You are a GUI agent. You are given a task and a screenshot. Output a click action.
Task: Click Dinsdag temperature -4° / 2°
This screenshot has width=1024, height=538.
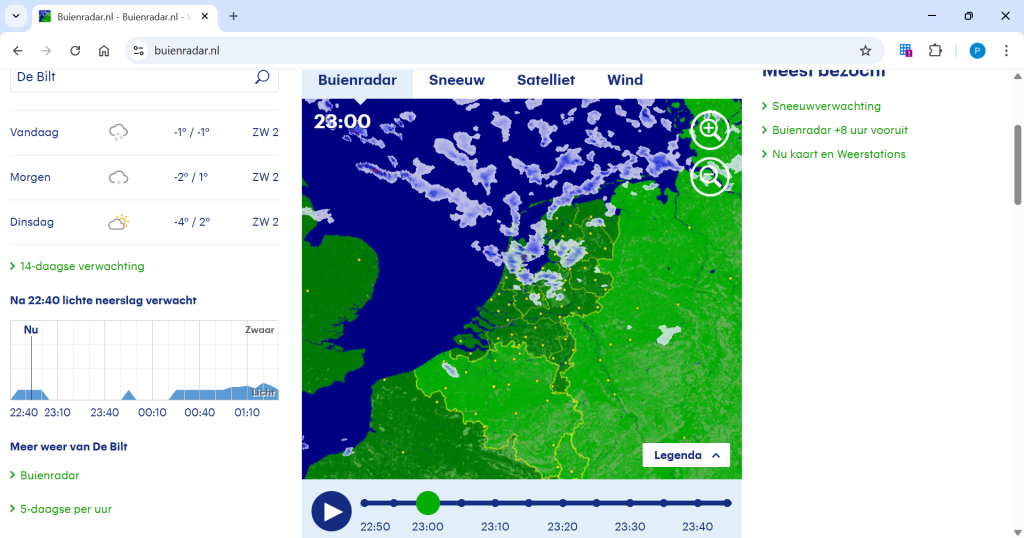click(192, 223)
